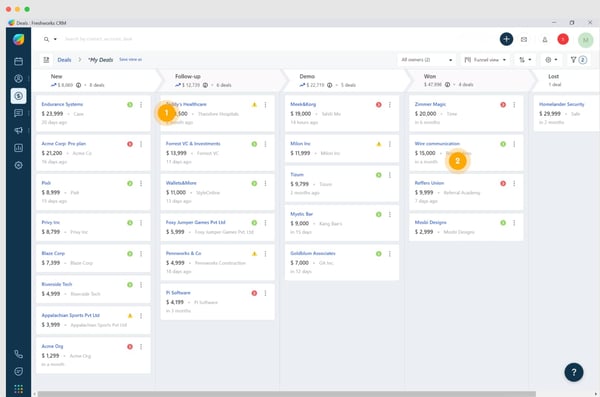Viewport: 600px width, 397px height.
Task: Open the three-dot menu on Zimmer Magic card
Action: pyautogui.click(x=514, y=105)
